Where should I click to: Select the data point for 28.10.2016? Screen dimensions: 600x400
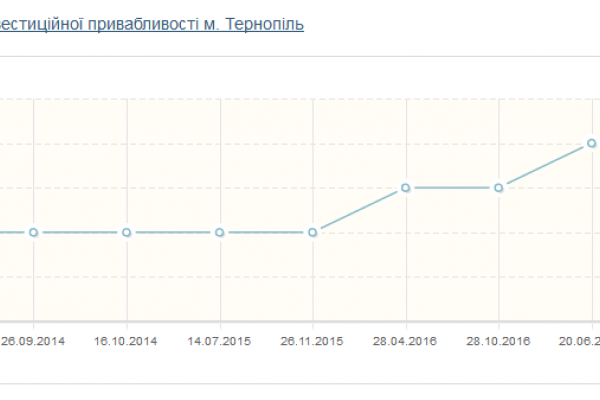point(498,188)
